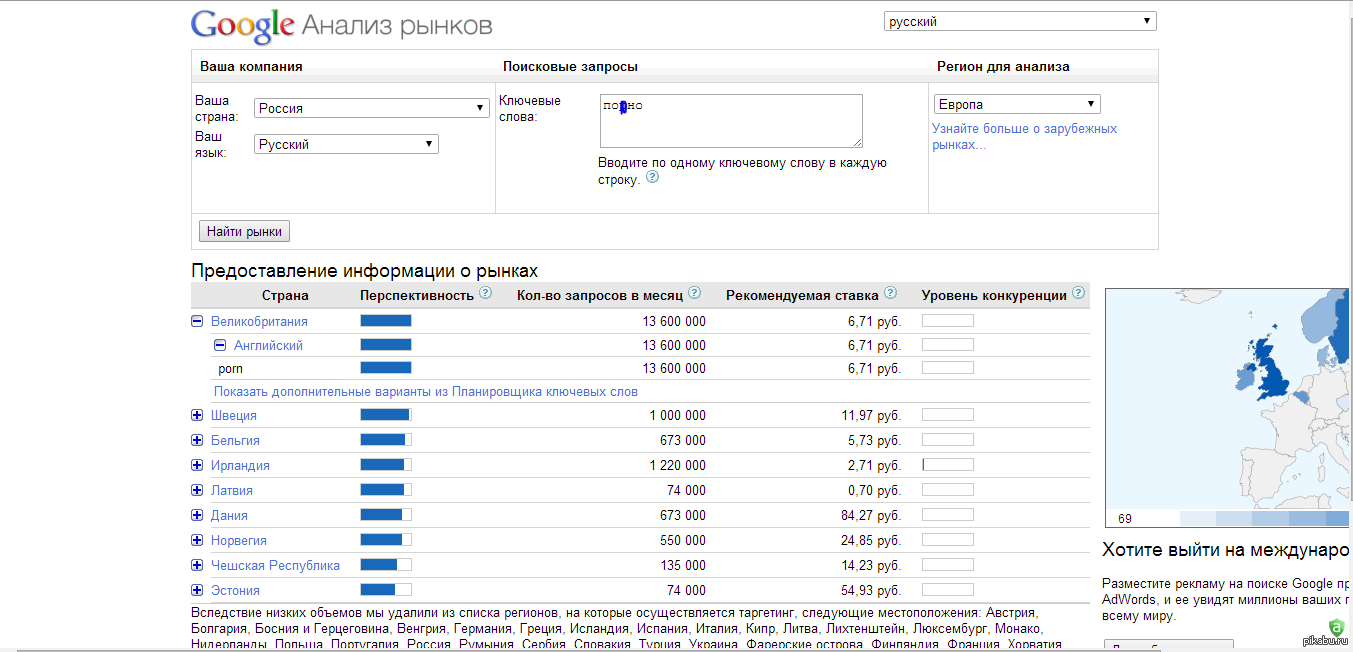Click the Найти рынки button
This screenshot has width=1353, height=652.
[x=245, y=231]
